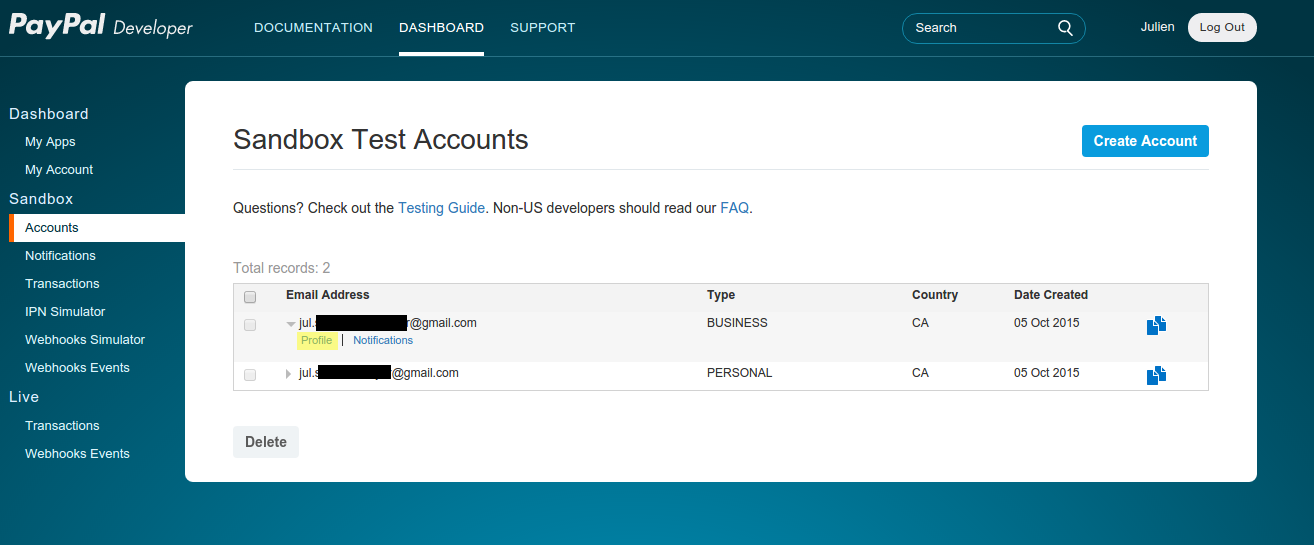This screenshot has height=545, width=1314.
Task: Check the PERSONAL account row checkbox
Action: coord(250,375)
